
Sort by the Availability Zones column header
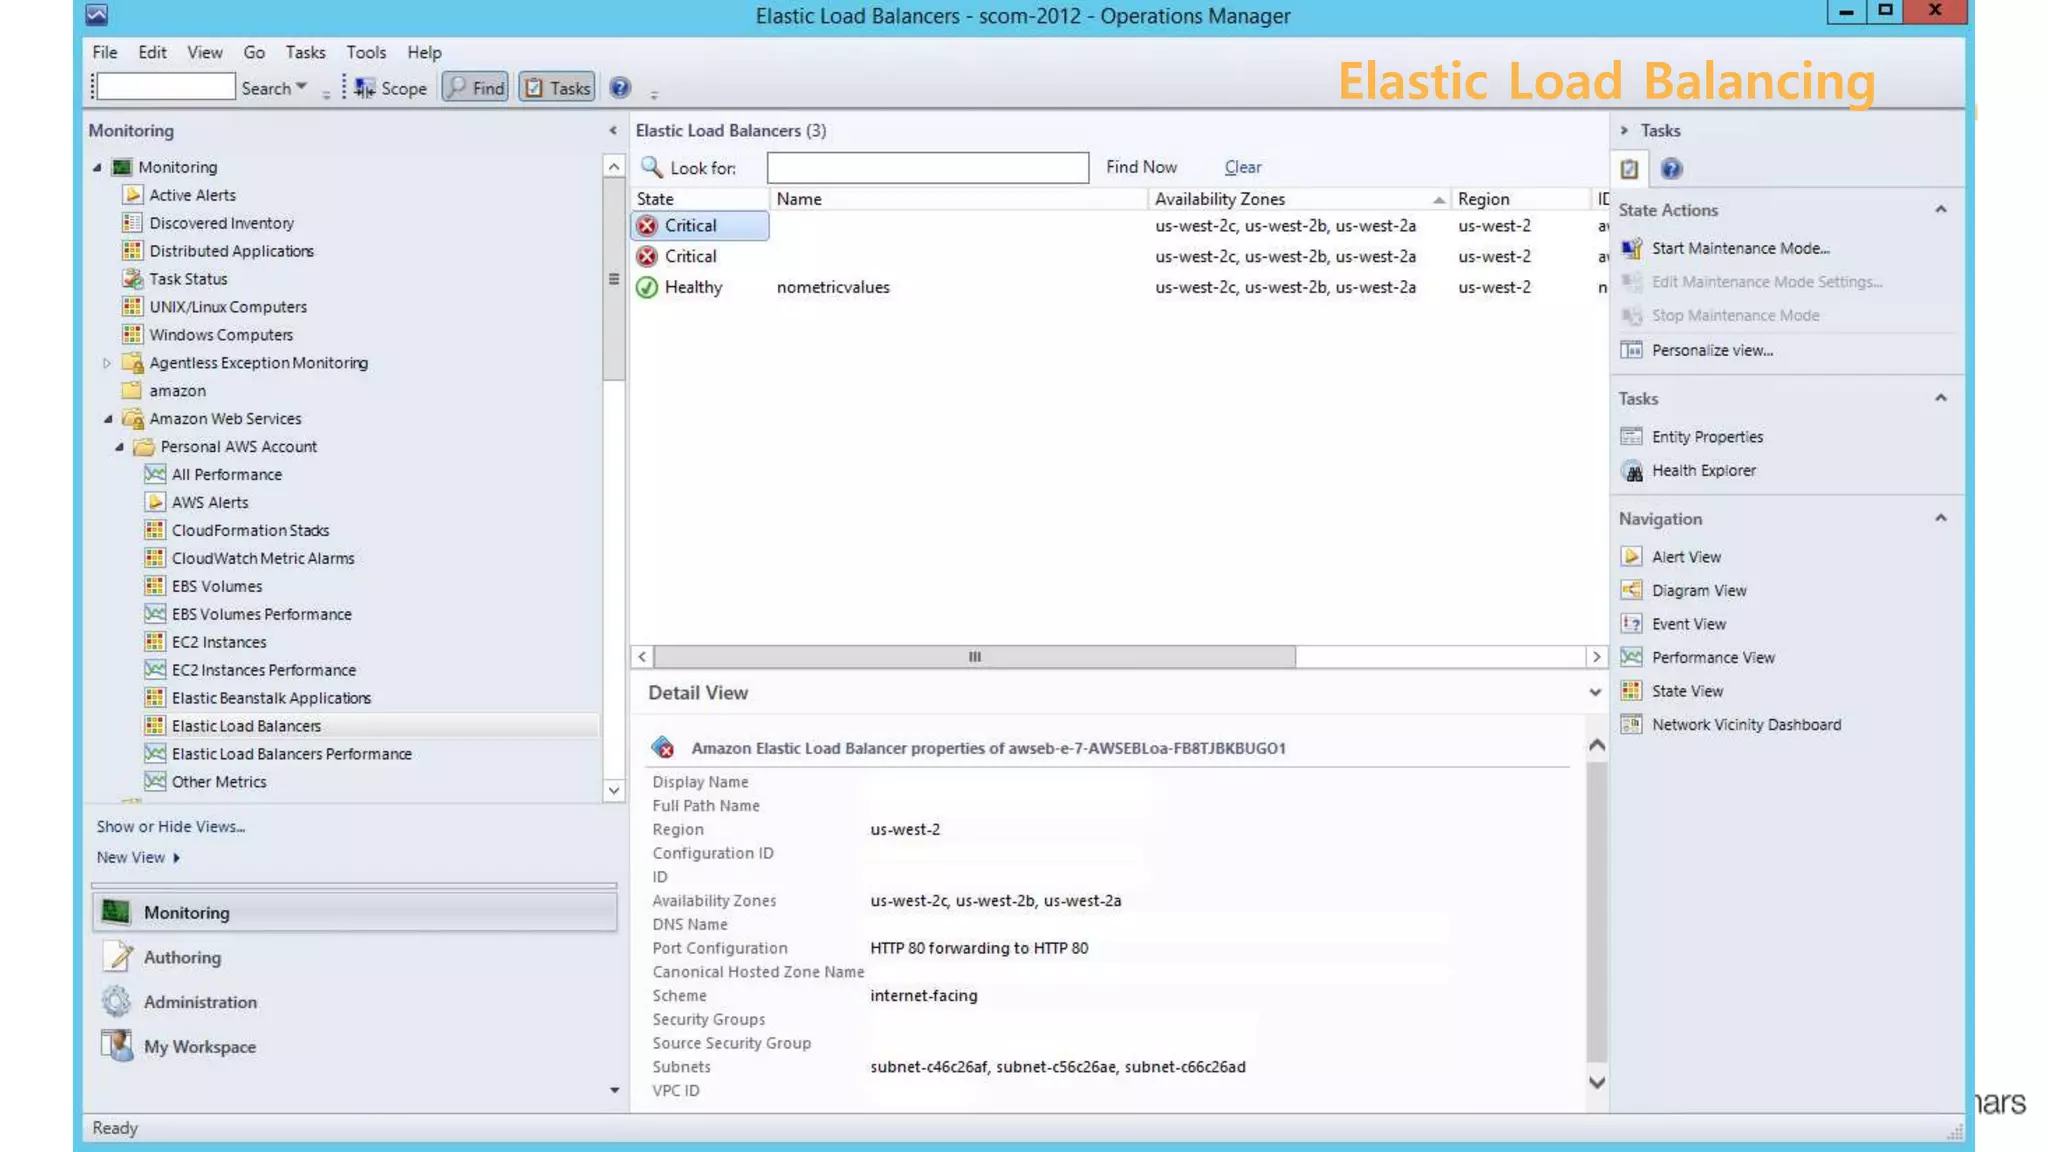point(1297,199)
